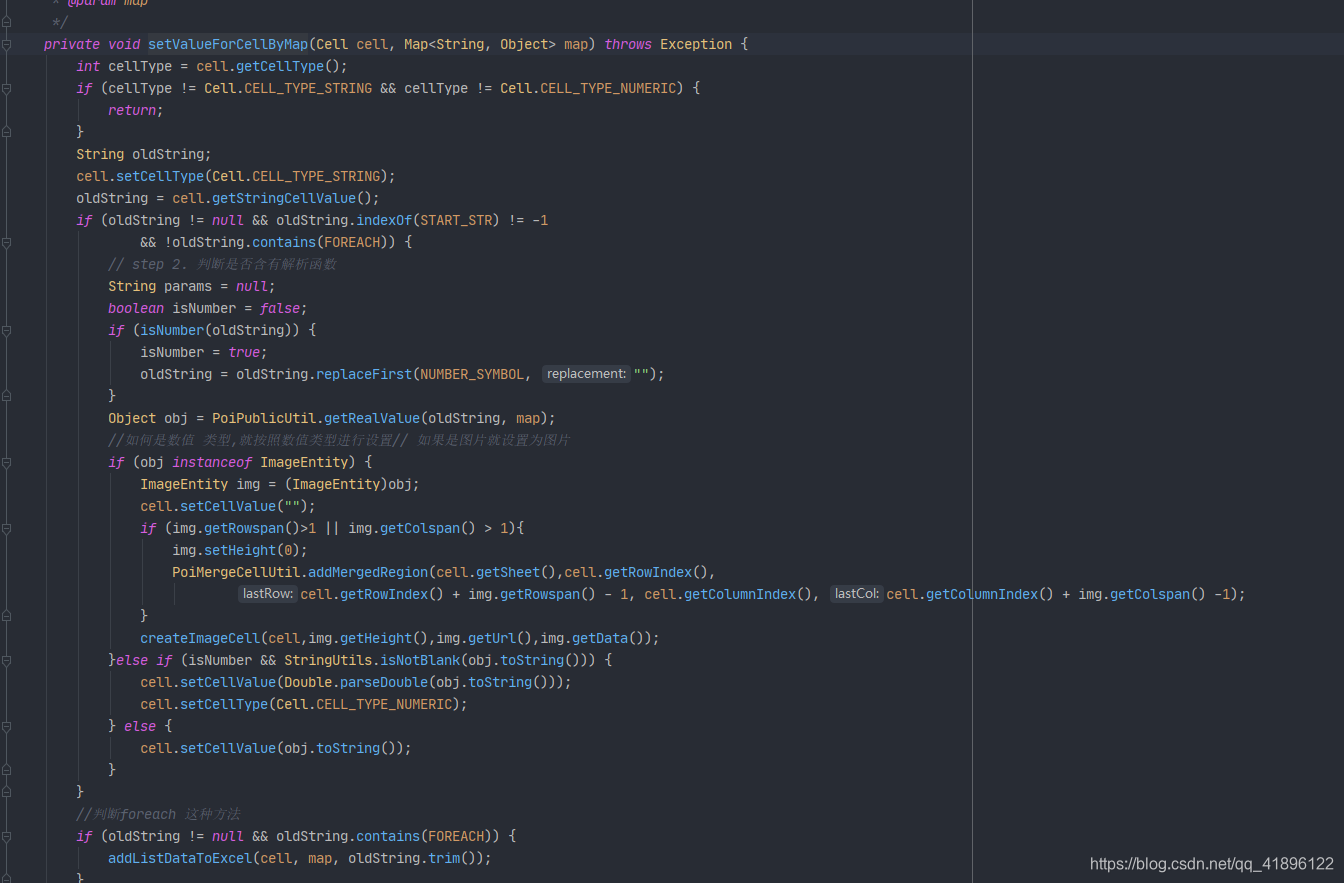1344x883 pixels.
Task: Collapse the cellType != CELL_TYPE_STRING if block
Action: point(6,89)
